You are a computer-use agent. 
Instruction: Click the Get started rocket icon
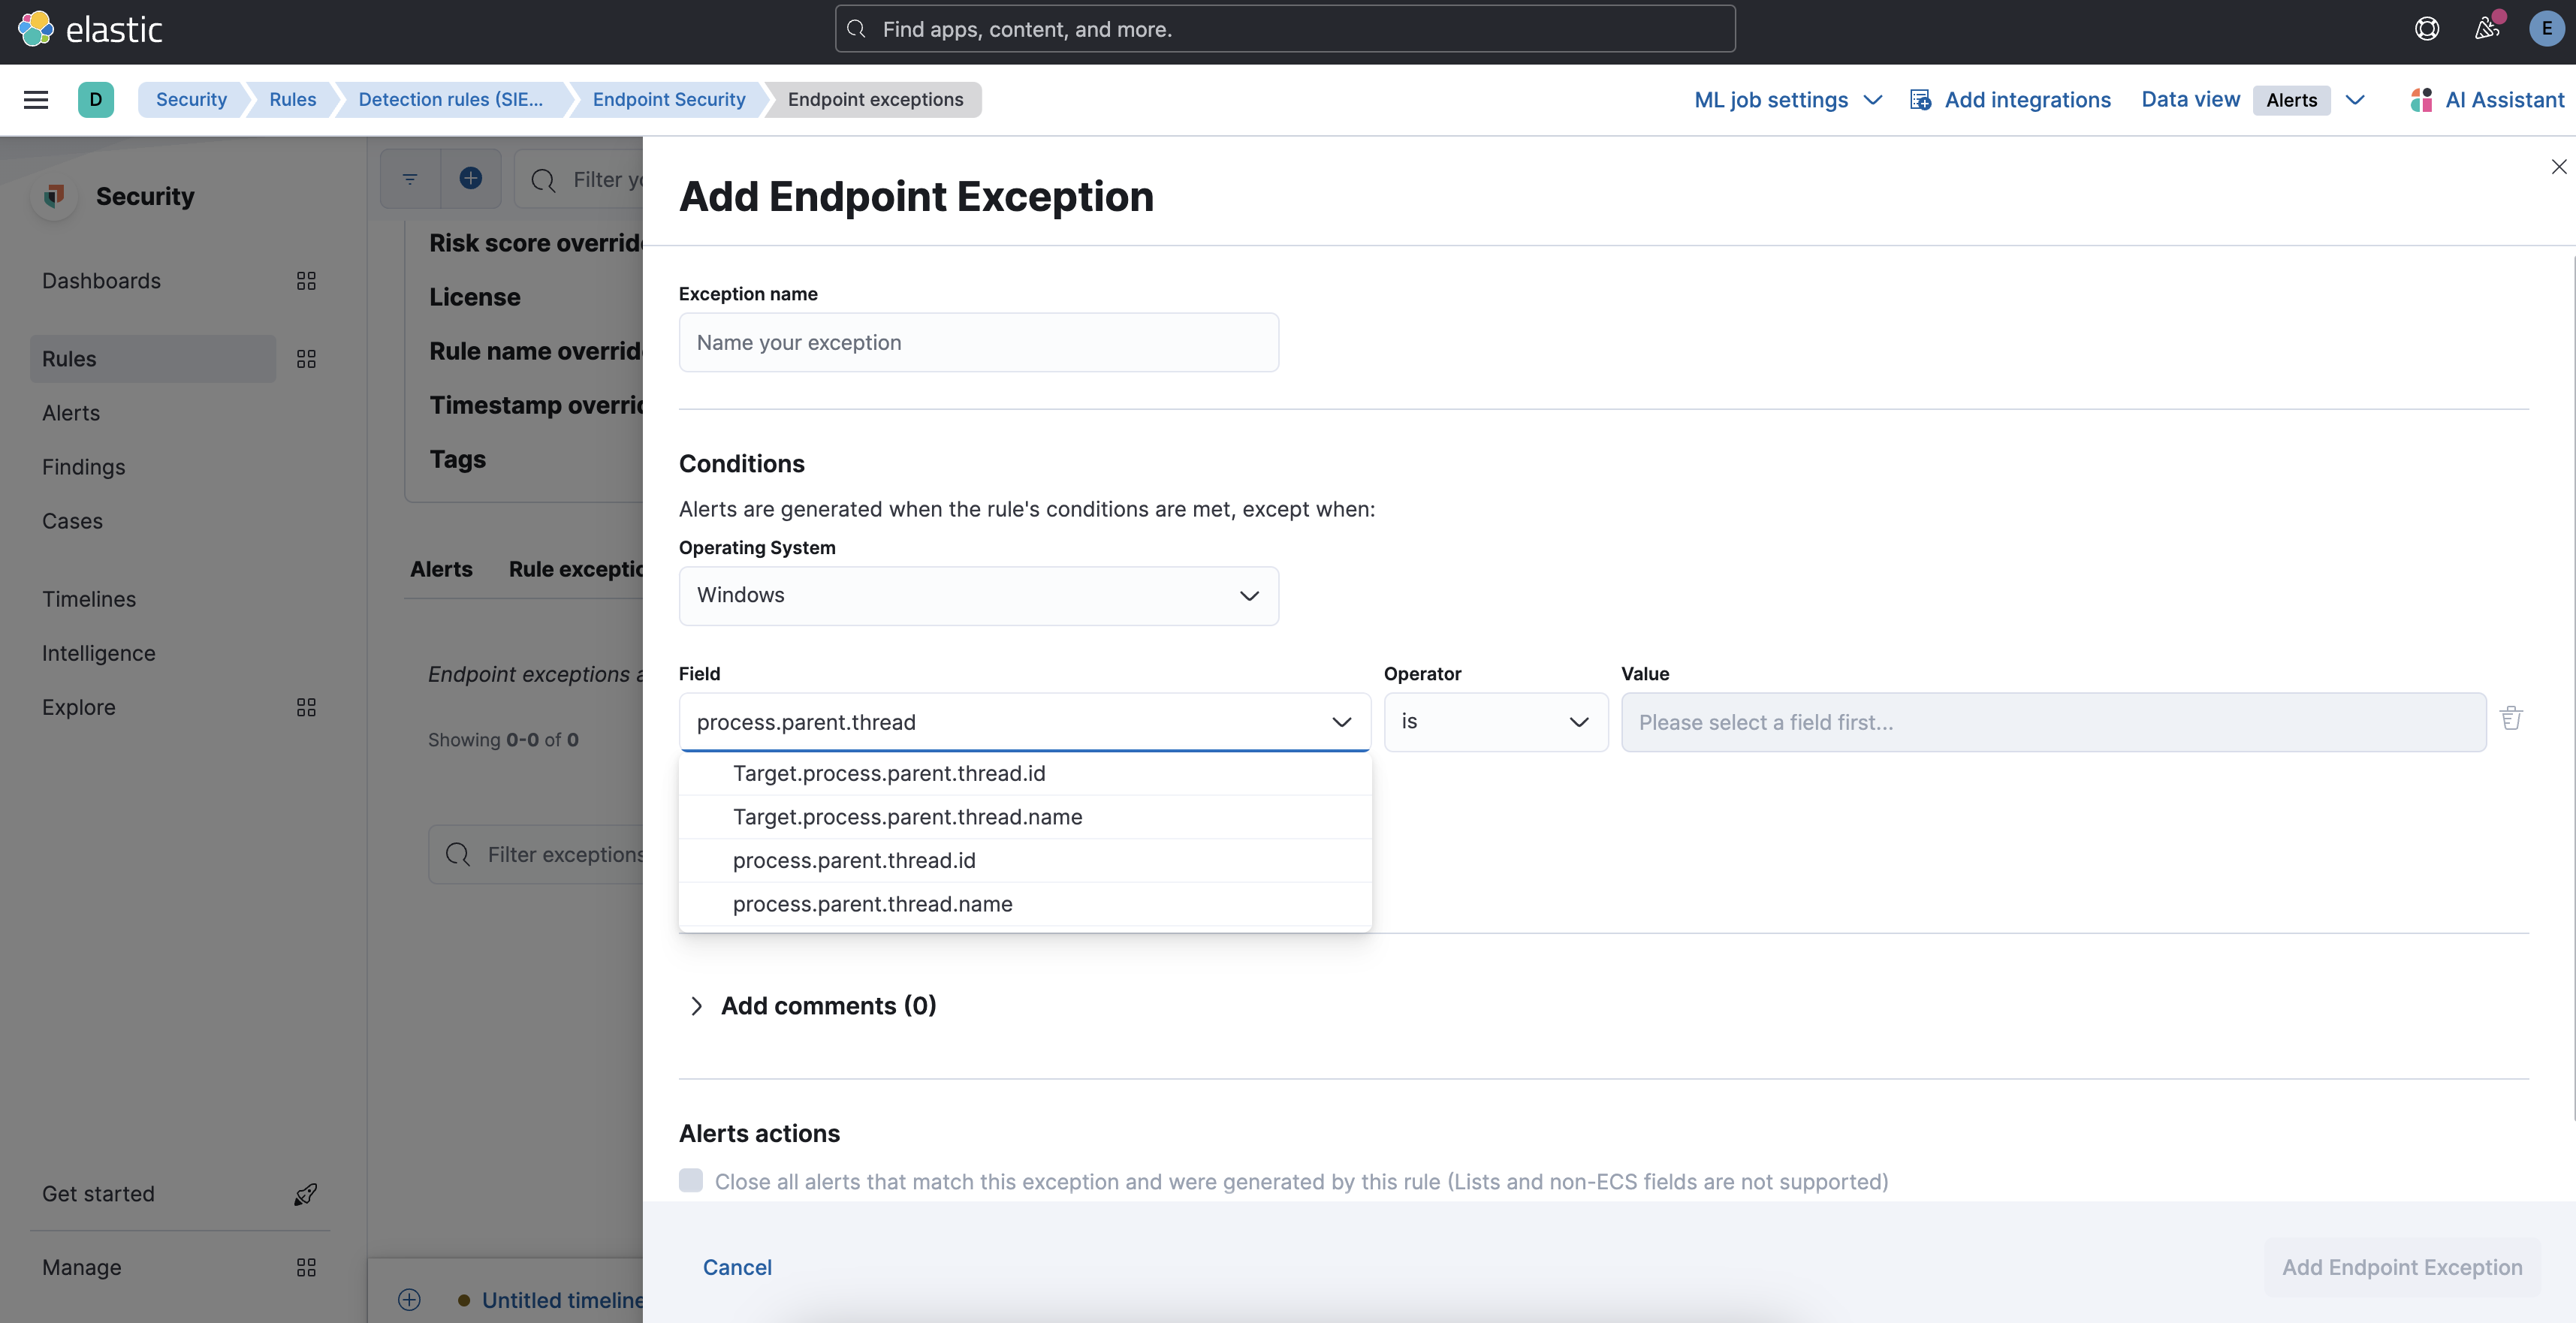click(x=306, y=1193)
